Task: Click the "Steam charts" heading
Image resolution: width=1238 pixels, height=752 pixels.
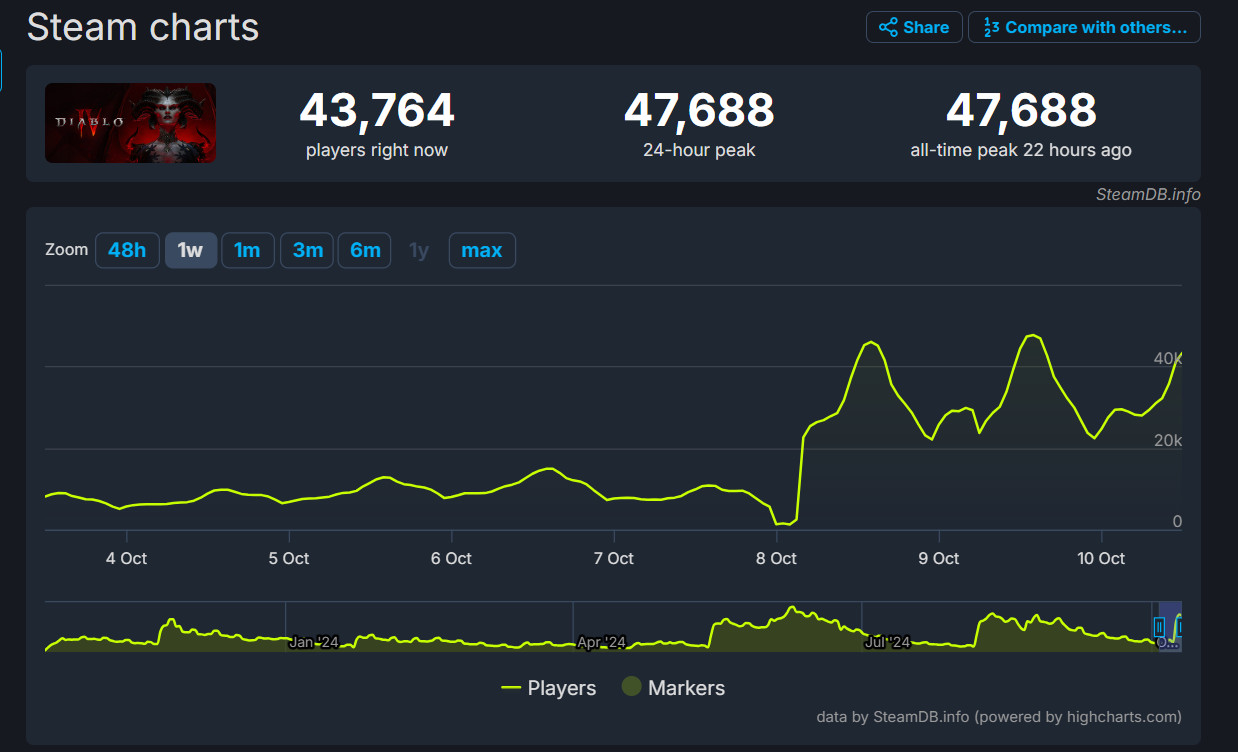Action: 143,27
